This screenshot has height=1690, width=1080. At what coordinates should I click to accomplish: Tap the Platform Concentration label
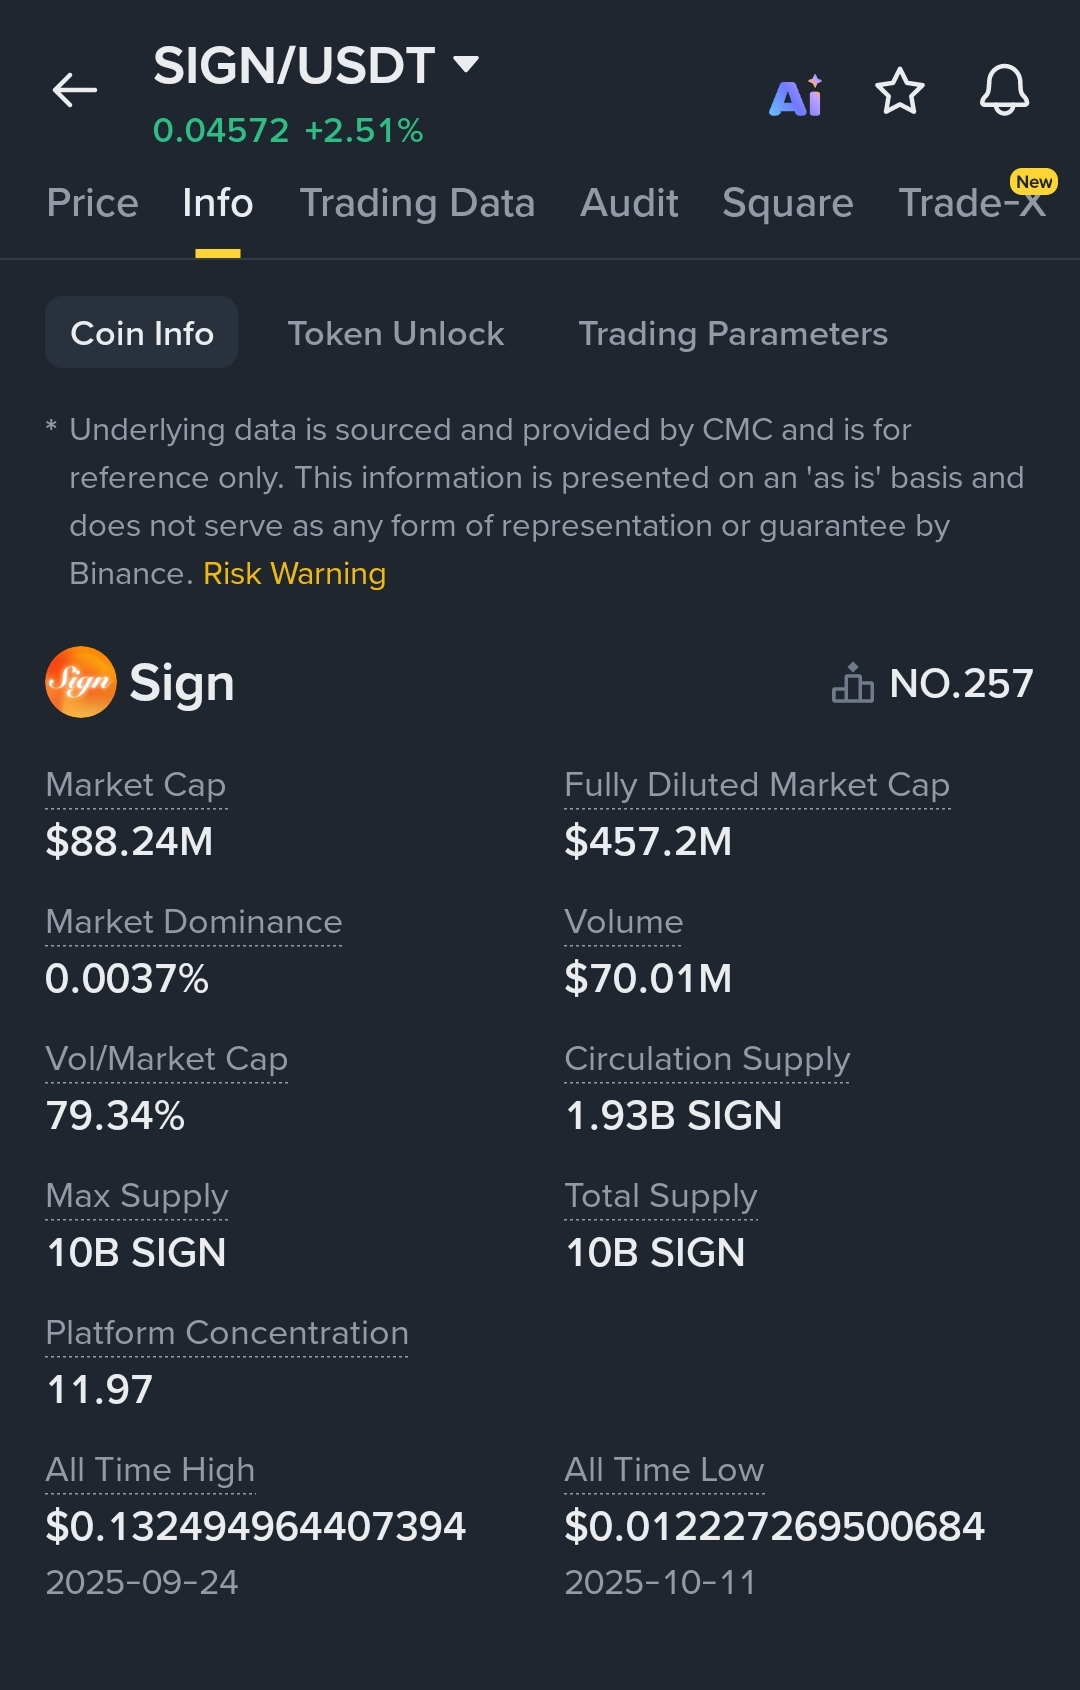click(227, 1333)
